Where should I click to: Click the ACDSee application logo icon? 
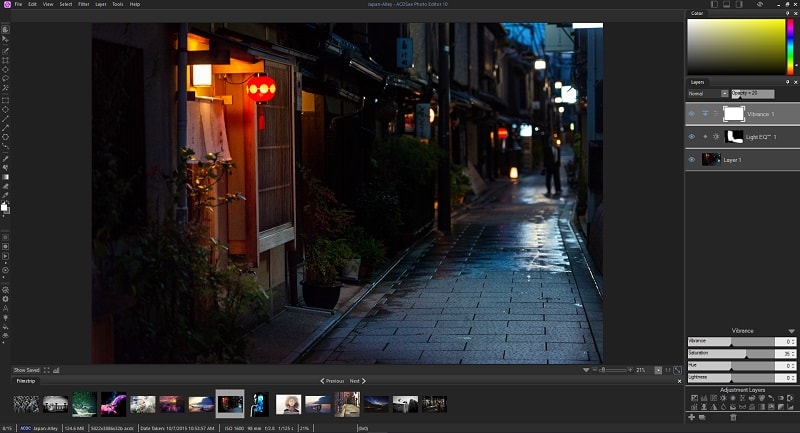click(x=7, y=4)
